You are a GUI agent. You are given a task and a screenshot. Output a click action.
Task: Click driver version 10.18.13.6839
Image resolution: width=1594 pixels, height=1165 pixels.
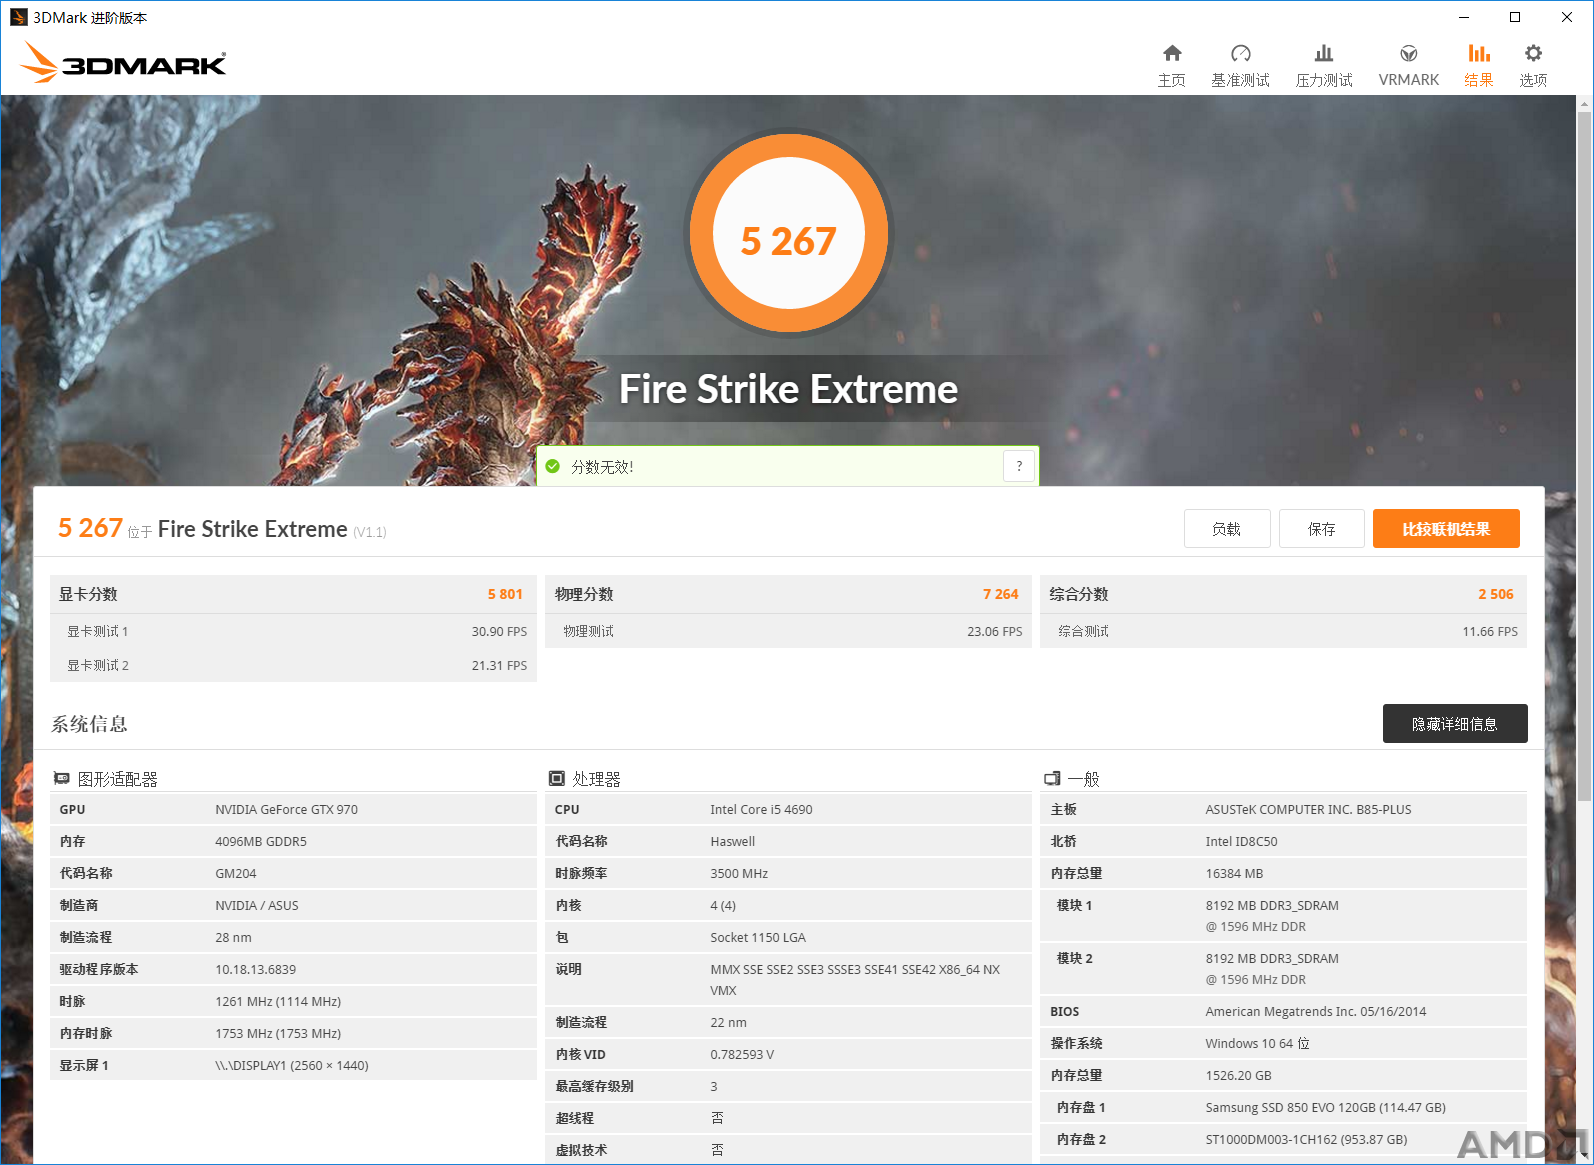256,970
